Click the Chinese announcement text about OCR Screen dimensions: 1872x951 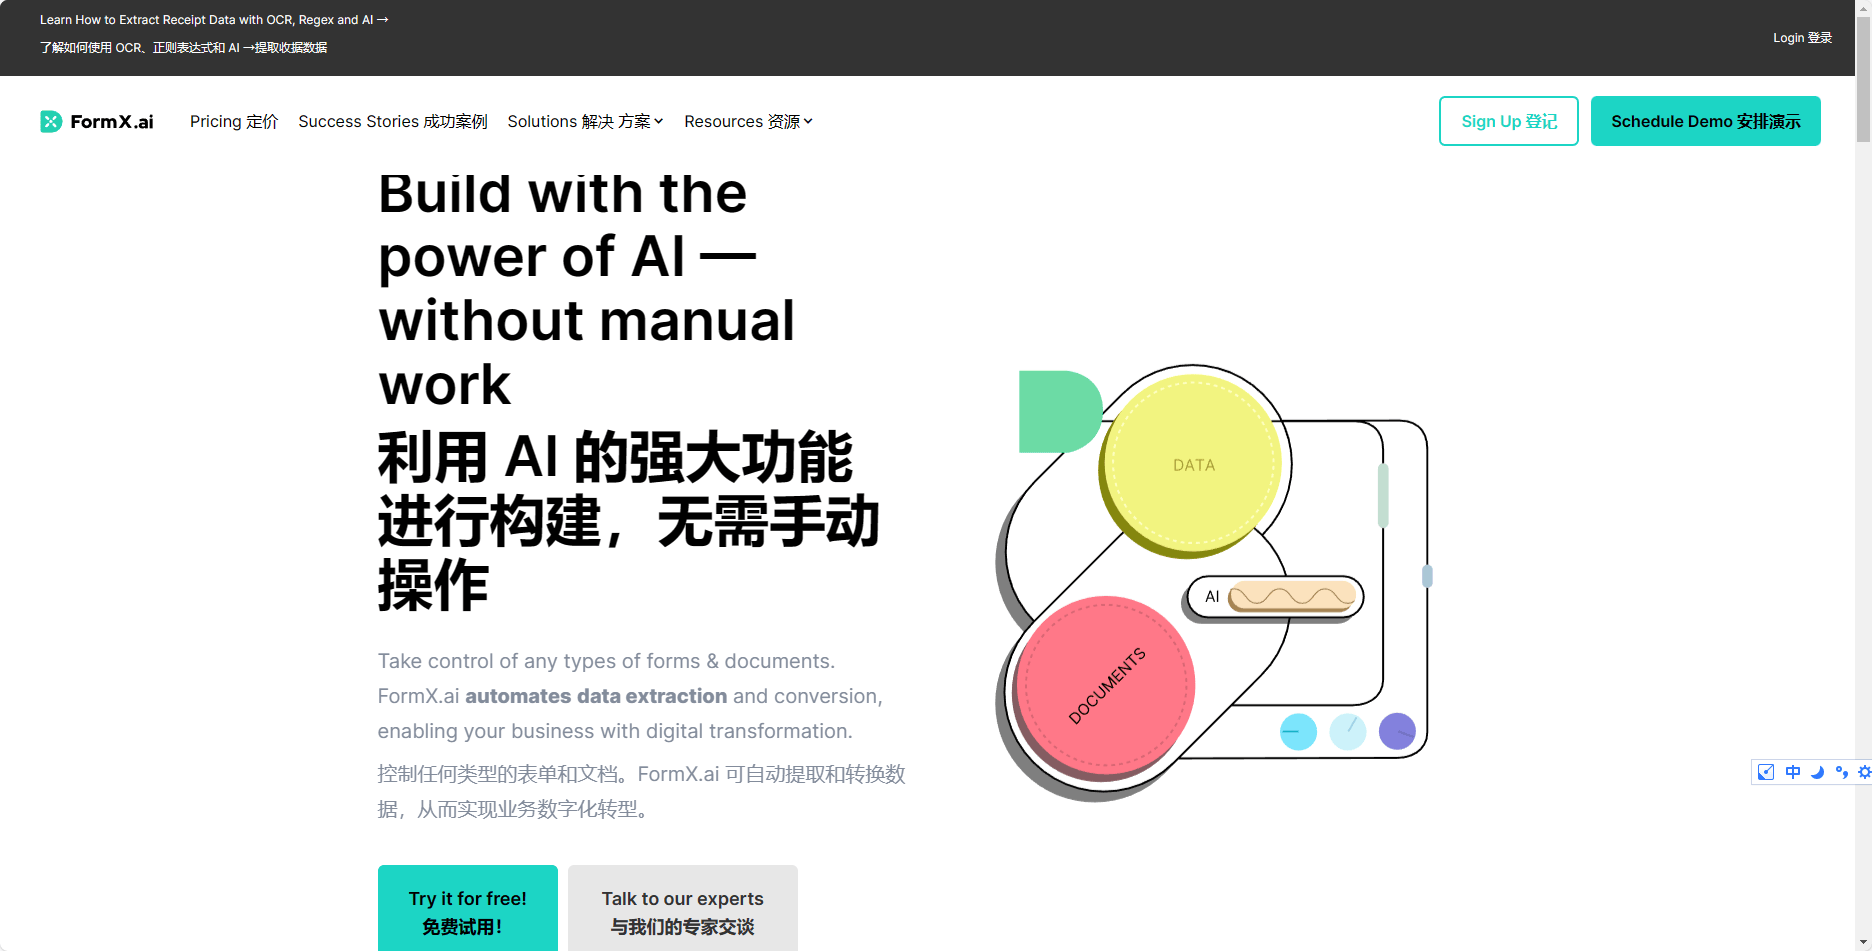coord(183,48)
